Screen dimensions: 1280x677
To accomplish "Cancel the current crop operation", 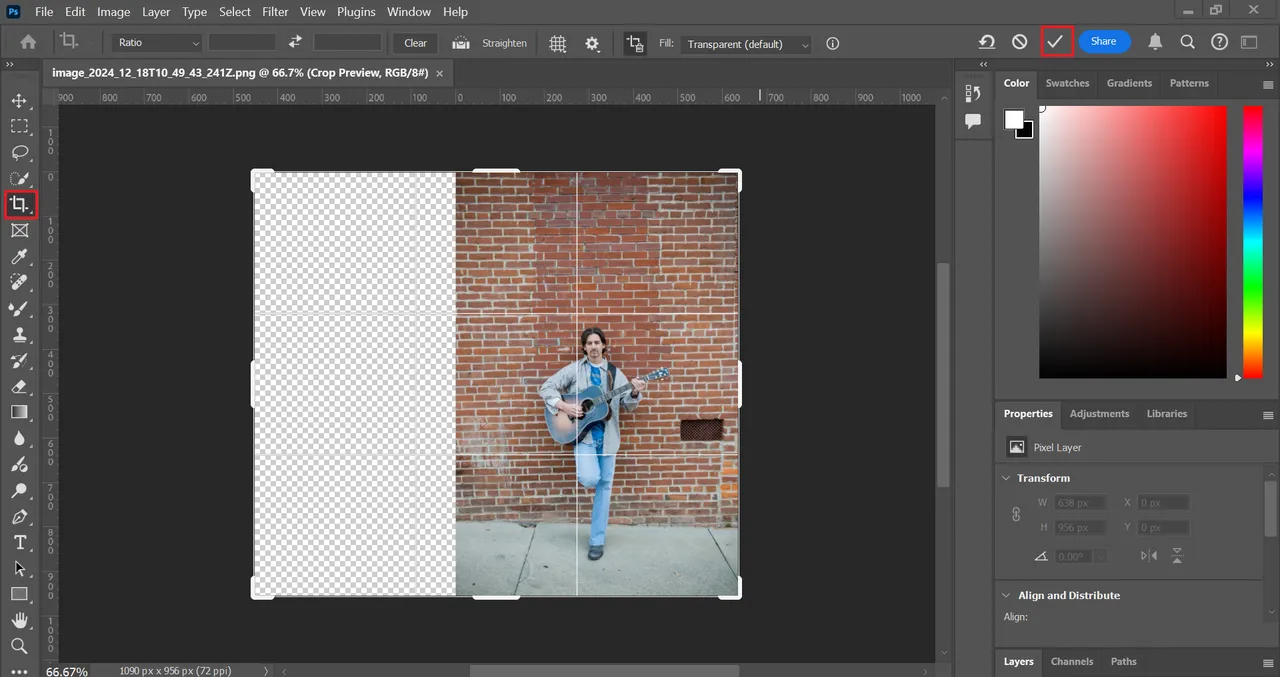I will [x=1019, y=42].
